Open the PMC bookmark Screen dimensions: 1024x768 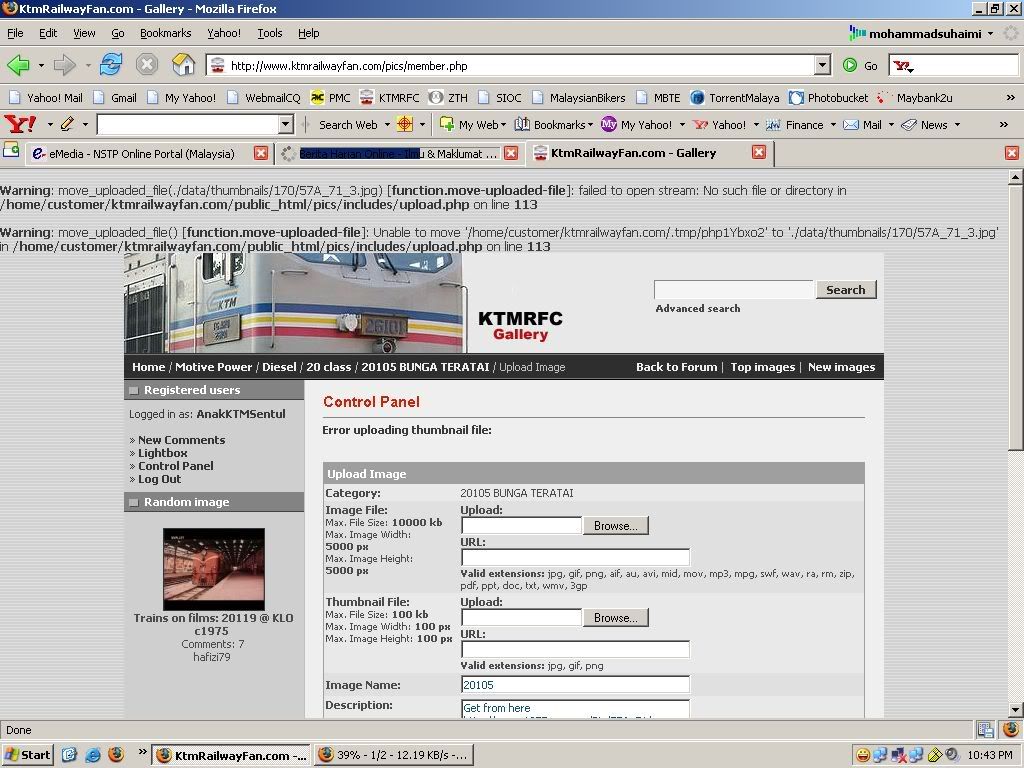coord(330,98)
